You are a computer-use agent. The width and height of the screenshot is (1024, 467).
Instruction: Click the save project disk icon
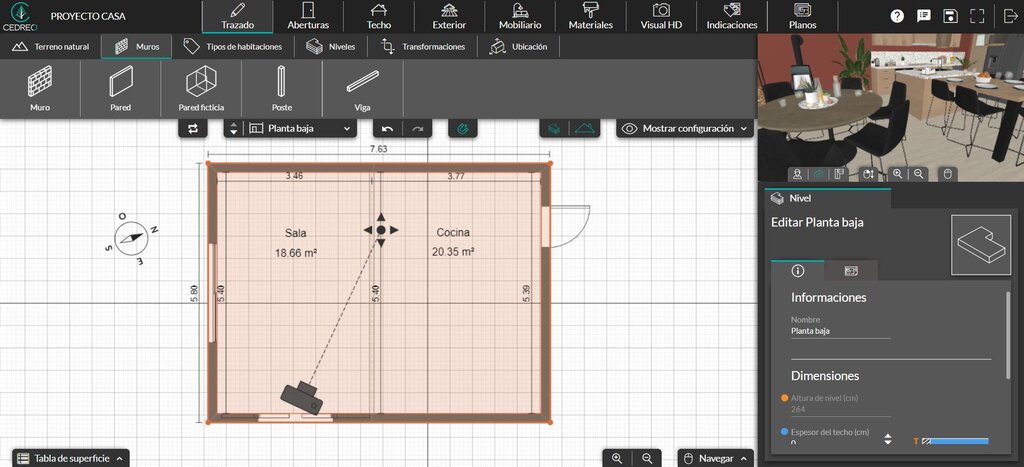click(x=950, y=16)
